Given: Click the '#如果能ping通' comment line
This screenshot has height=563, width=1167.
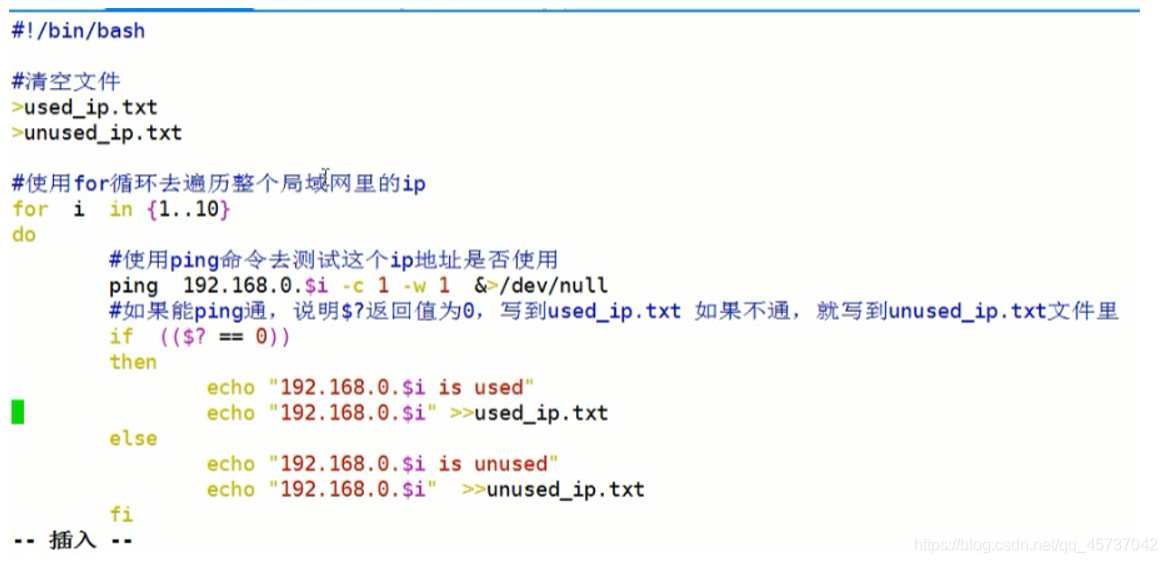Looking at the screenshot, I should [x=614, y=311].
